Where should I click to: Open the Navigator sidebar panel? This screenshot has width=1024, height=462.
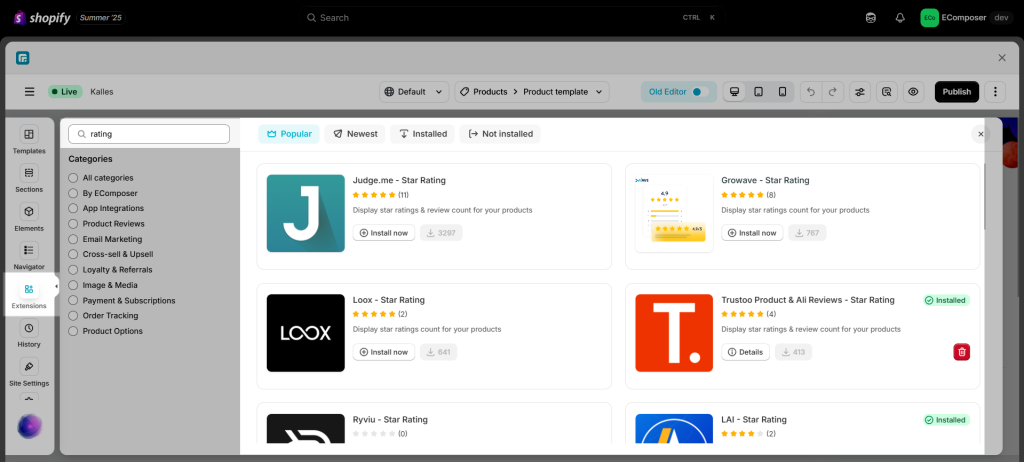click(29, 256)
